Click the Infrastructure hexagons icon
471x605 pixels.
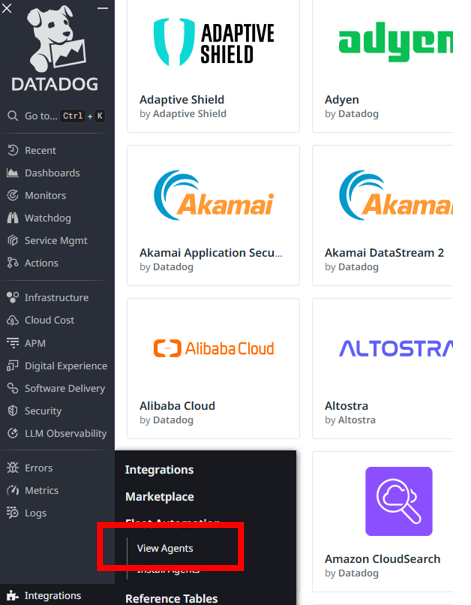coord(13,297)
